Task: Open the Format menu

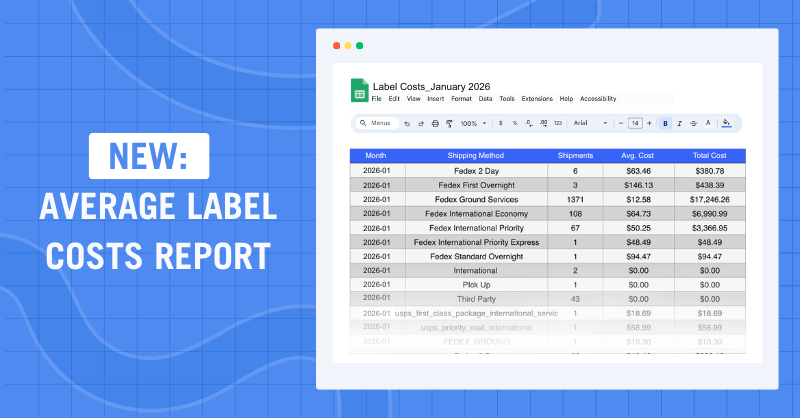Action: click(x=461, y=99)
